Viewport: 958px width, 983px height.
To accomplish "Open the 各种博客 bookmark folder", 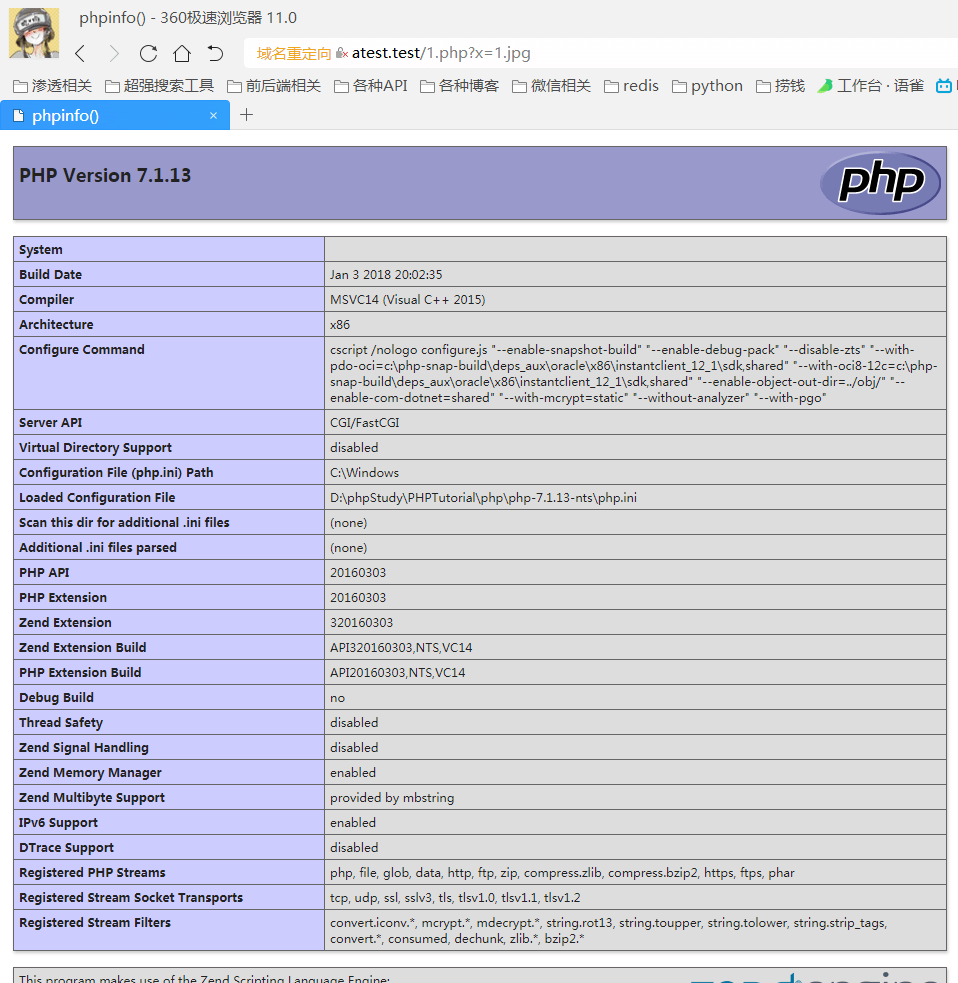I will tap(460, 86).
